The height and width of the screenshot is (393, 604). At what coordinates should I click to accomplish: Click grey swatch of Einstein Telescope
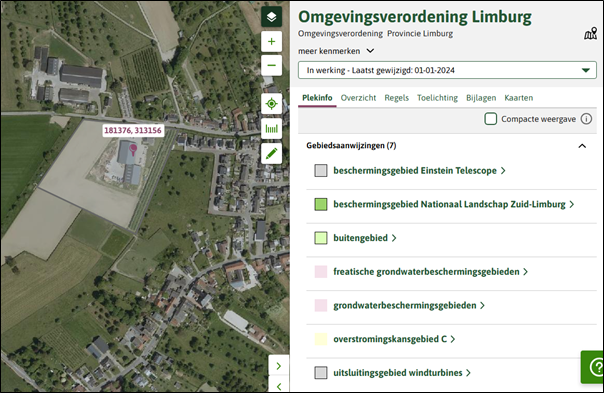pyautogui.click(x=321, y=171)
